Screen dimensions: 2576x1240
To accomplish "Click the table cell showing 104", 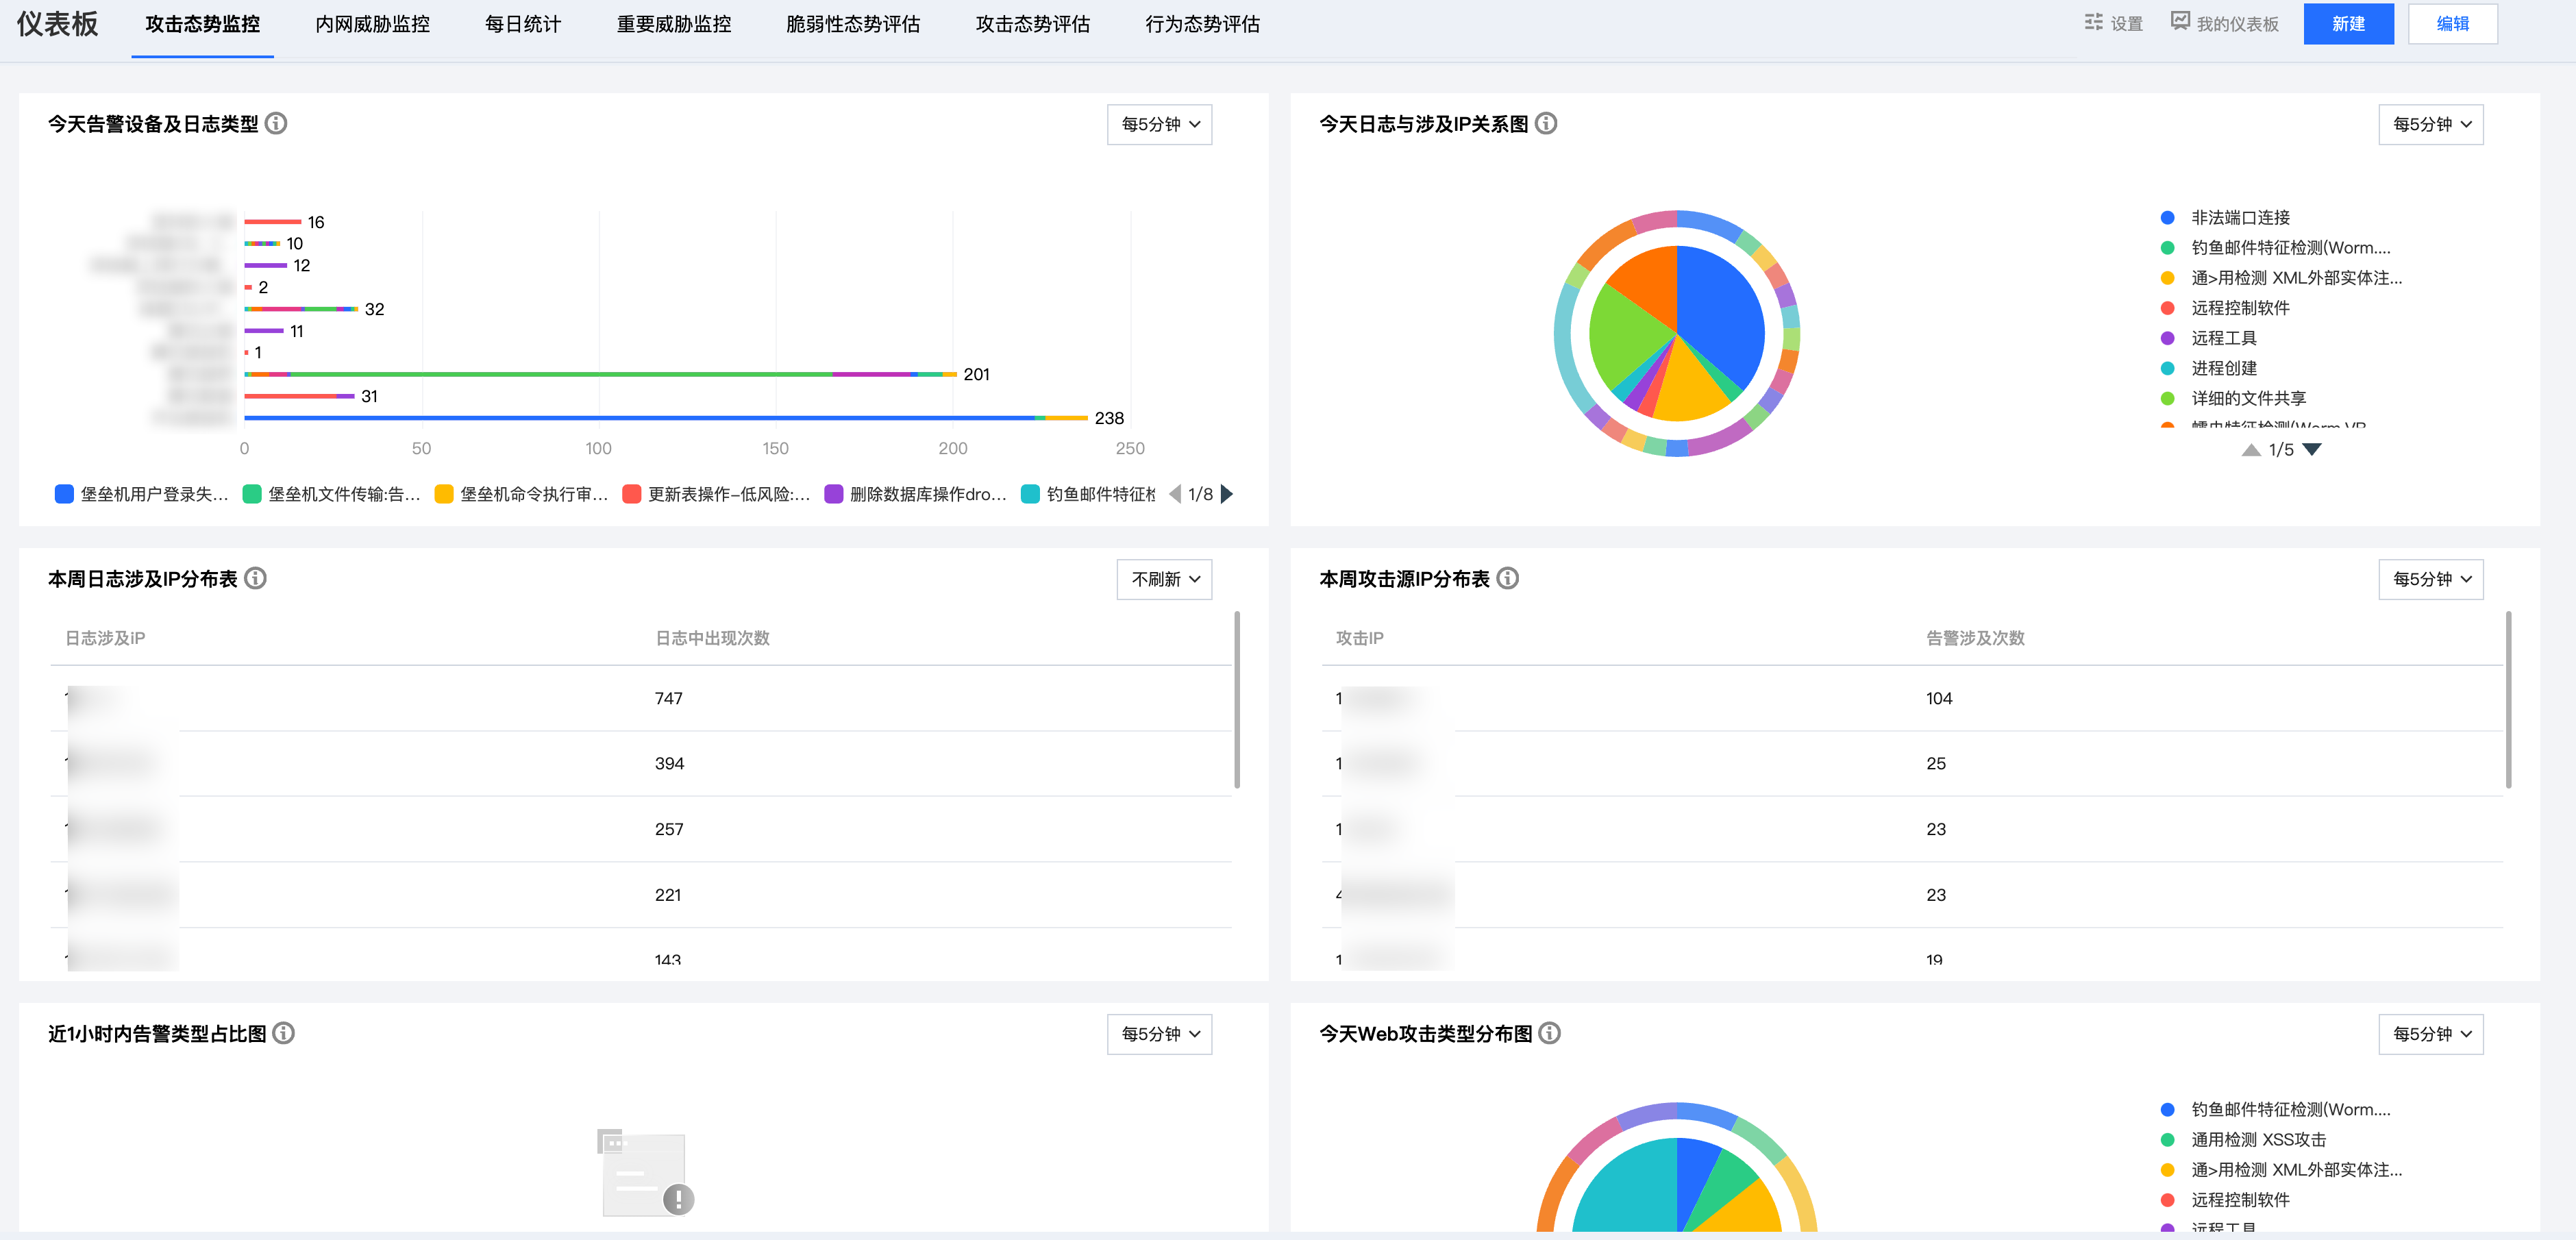I will 1939,698.
